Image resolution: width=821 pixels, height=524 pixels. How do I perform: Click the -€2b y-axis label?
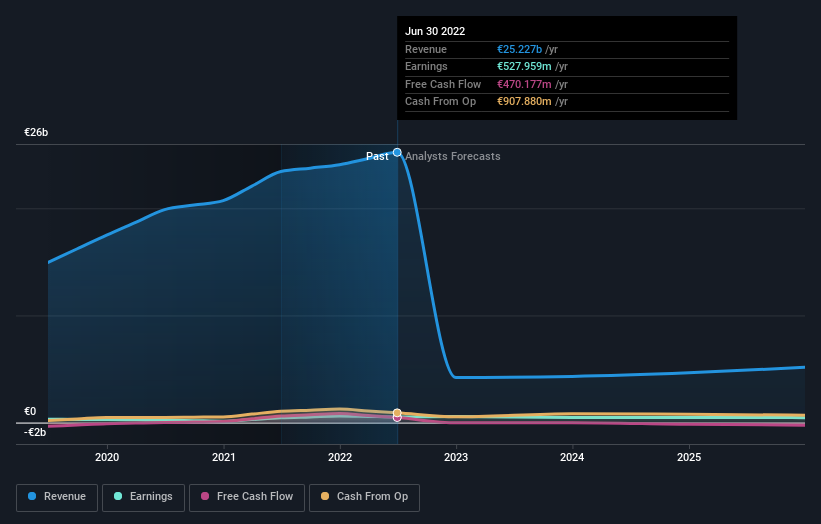coord(35,432)
